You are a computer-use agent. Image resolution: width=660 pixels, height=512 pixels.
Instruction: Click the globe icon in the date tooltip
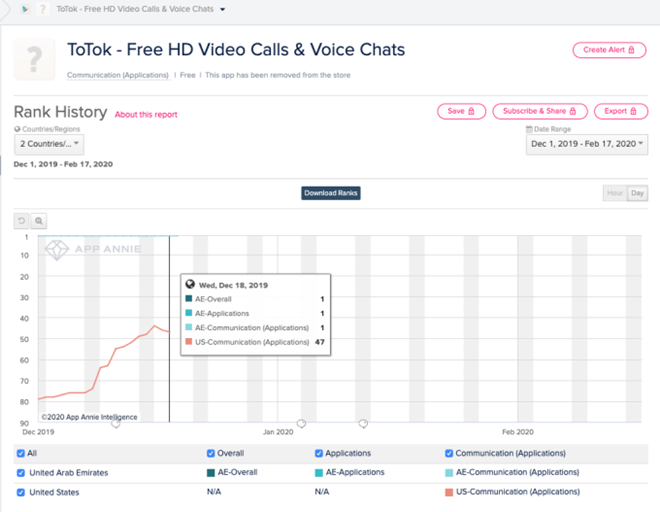pos(190,284)
